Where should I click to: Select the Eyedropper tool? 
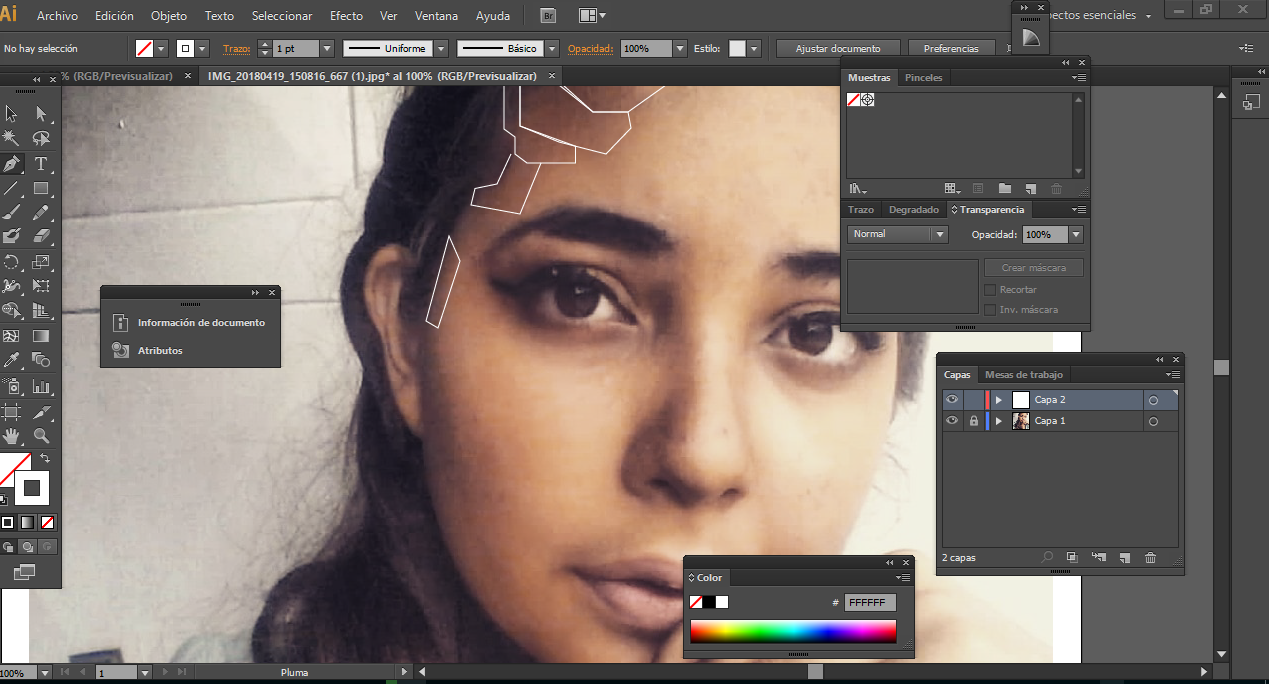12,360
